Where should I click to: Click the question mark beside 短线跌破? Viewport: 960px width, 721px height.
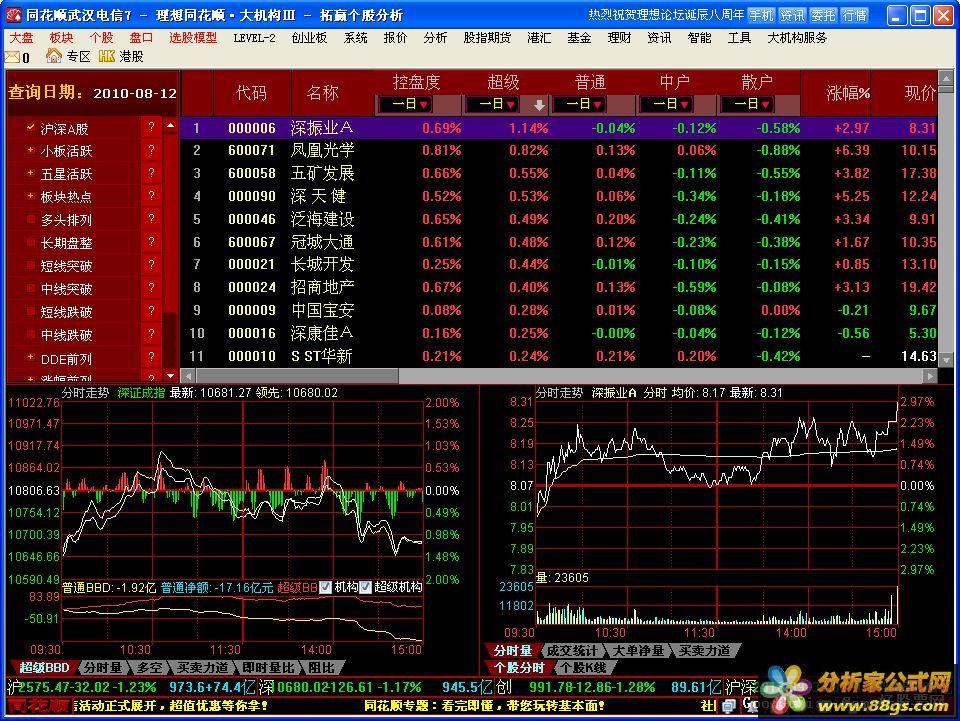151,312
